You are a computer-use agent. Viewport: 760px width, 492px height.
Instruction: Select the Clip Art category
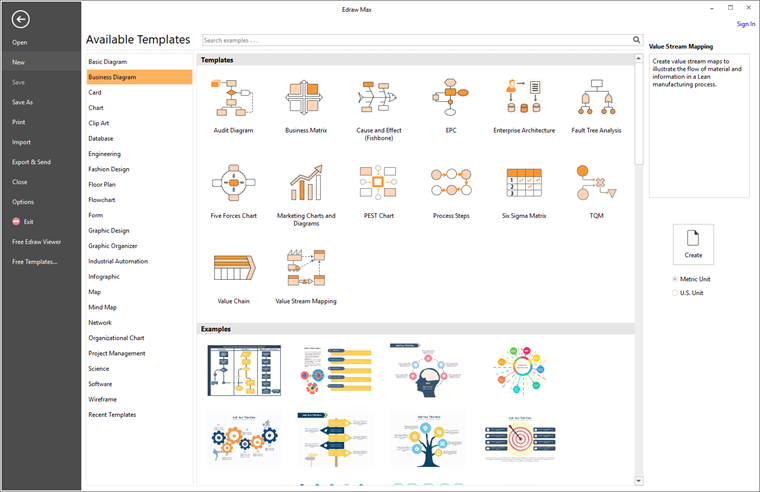(140, 123)
